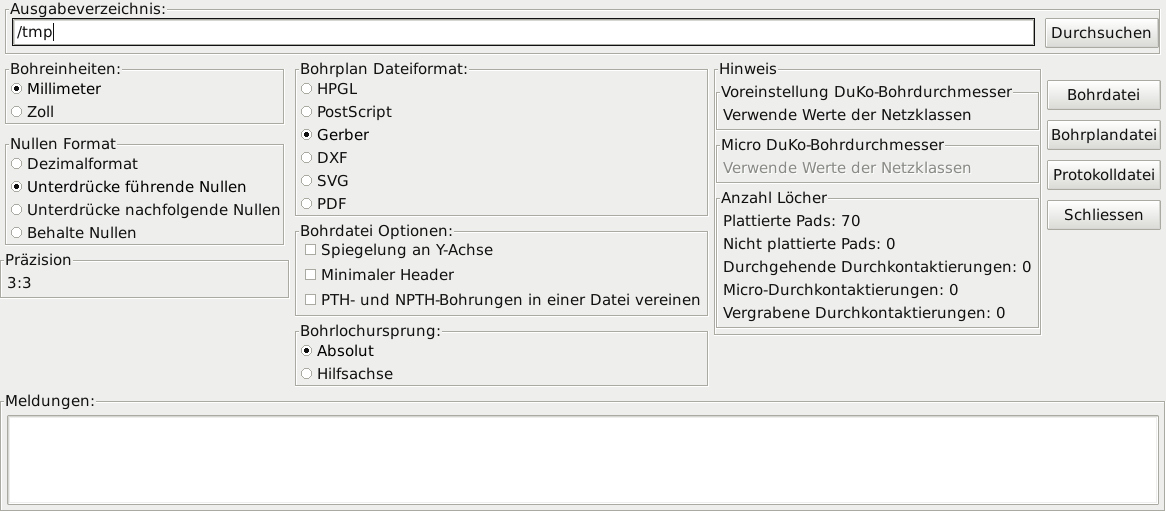Generate the Bohrdatei drill file
1166x512 pixels.
pyautogui.click(x=1103, y=96)
